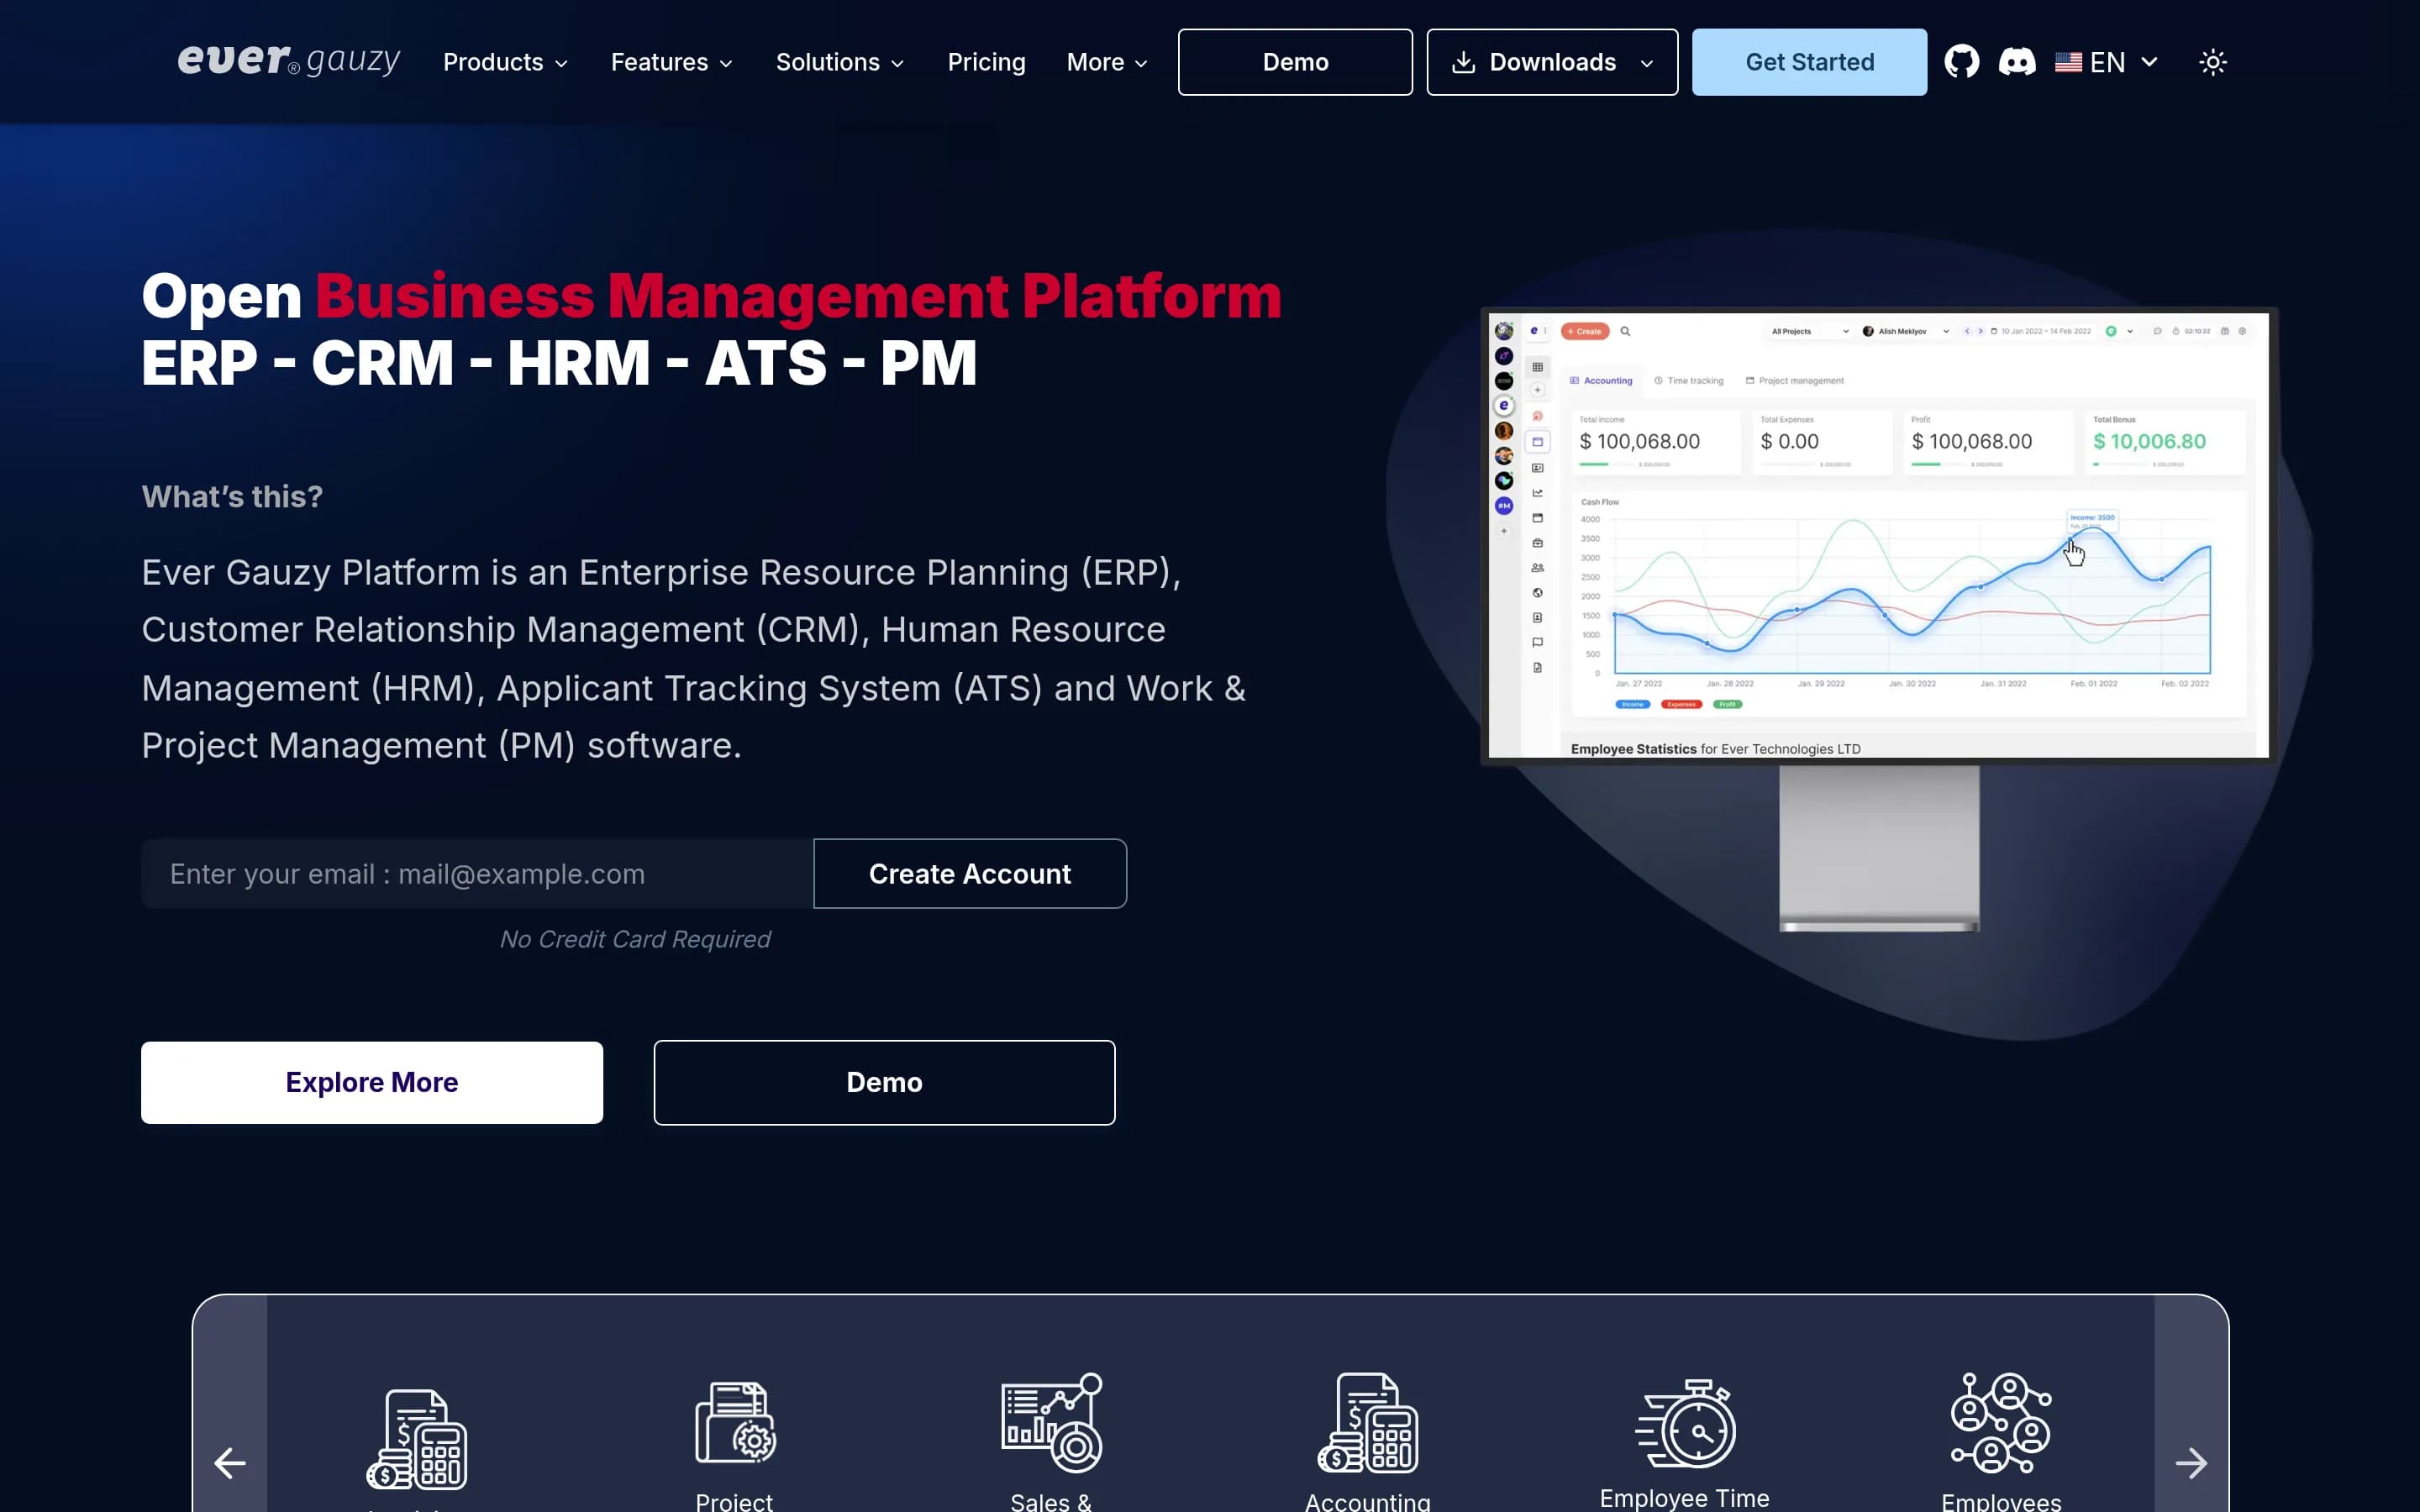Expand the Products menu
This screenshot has width=2420, height=1512.
[505, 62]
